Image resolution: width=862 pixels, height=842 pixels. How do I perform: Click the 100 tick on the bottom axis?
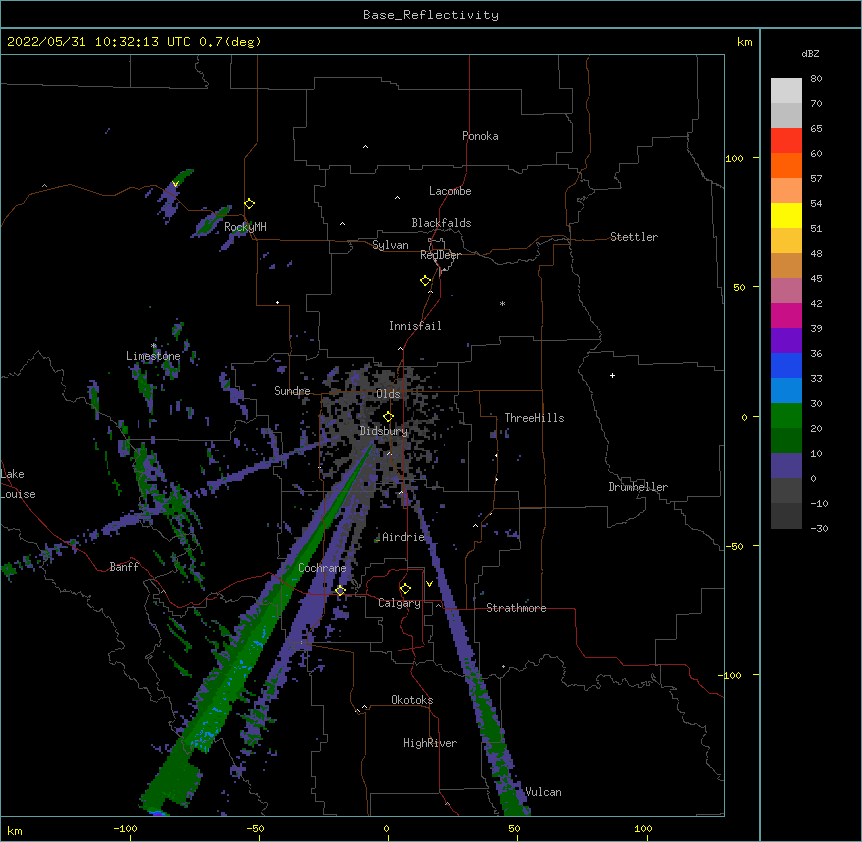tap(643, 828)
